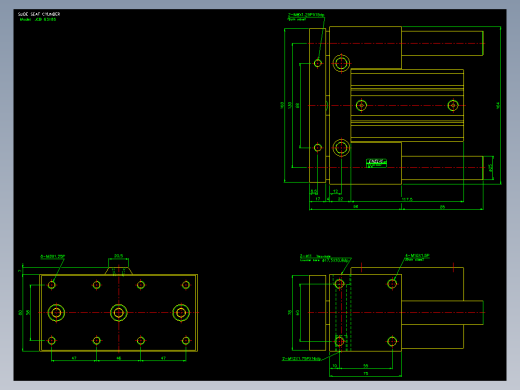Select the green "Model" text line
Viewport: 520px width, 390px height.
point(38,19)
